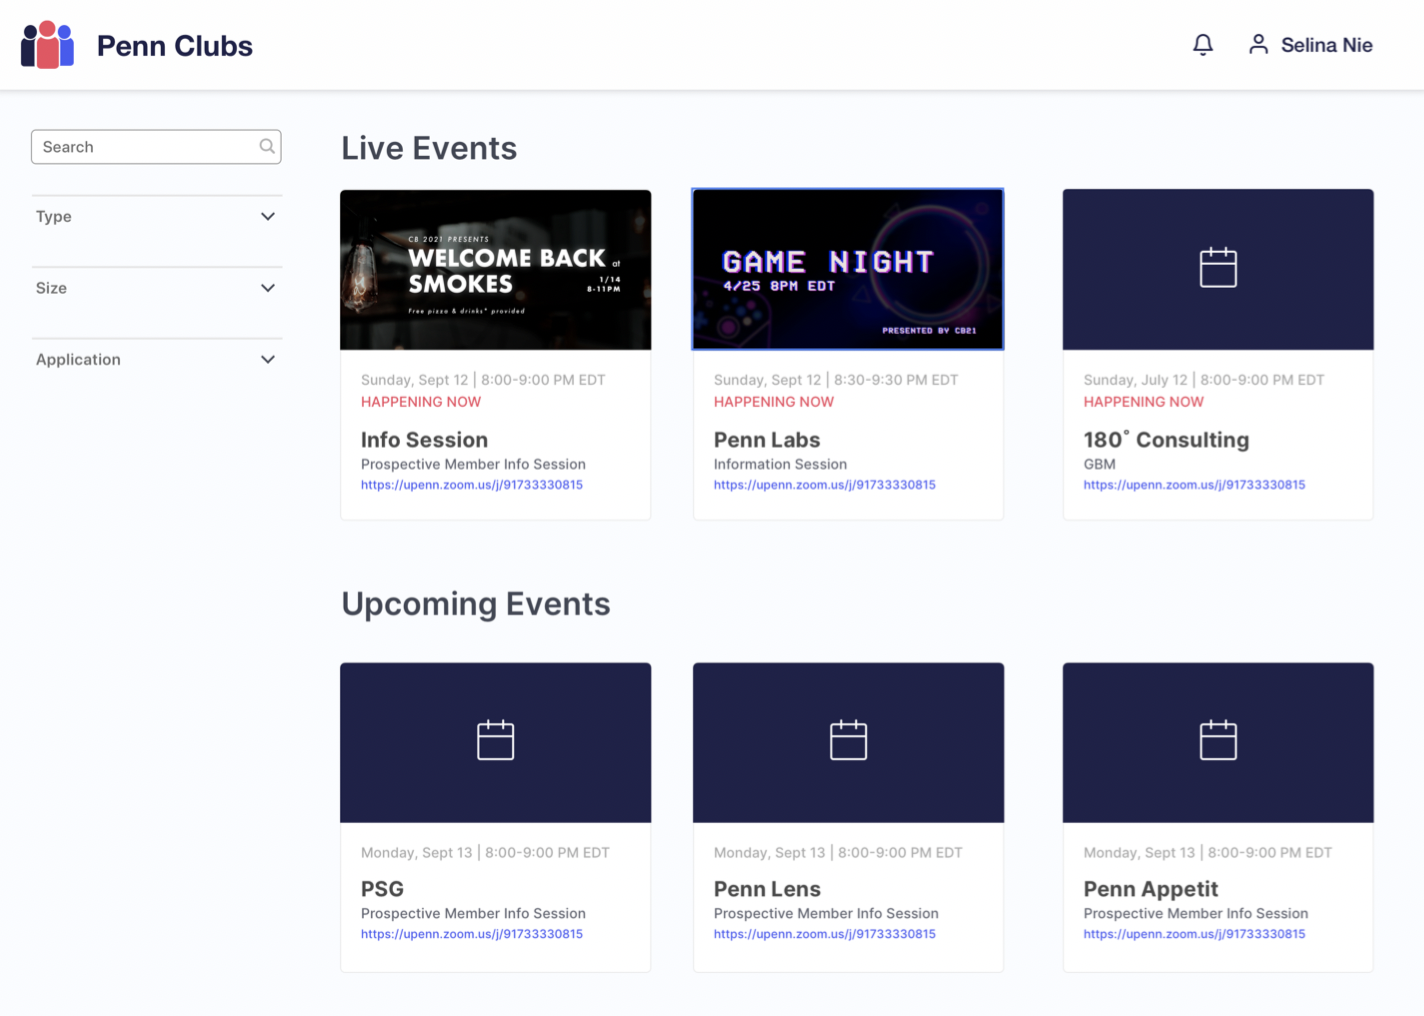Open the Game Night event thumbnail
The height and width of the screenshot is (1016, 1424).
[x=848, y=270]
